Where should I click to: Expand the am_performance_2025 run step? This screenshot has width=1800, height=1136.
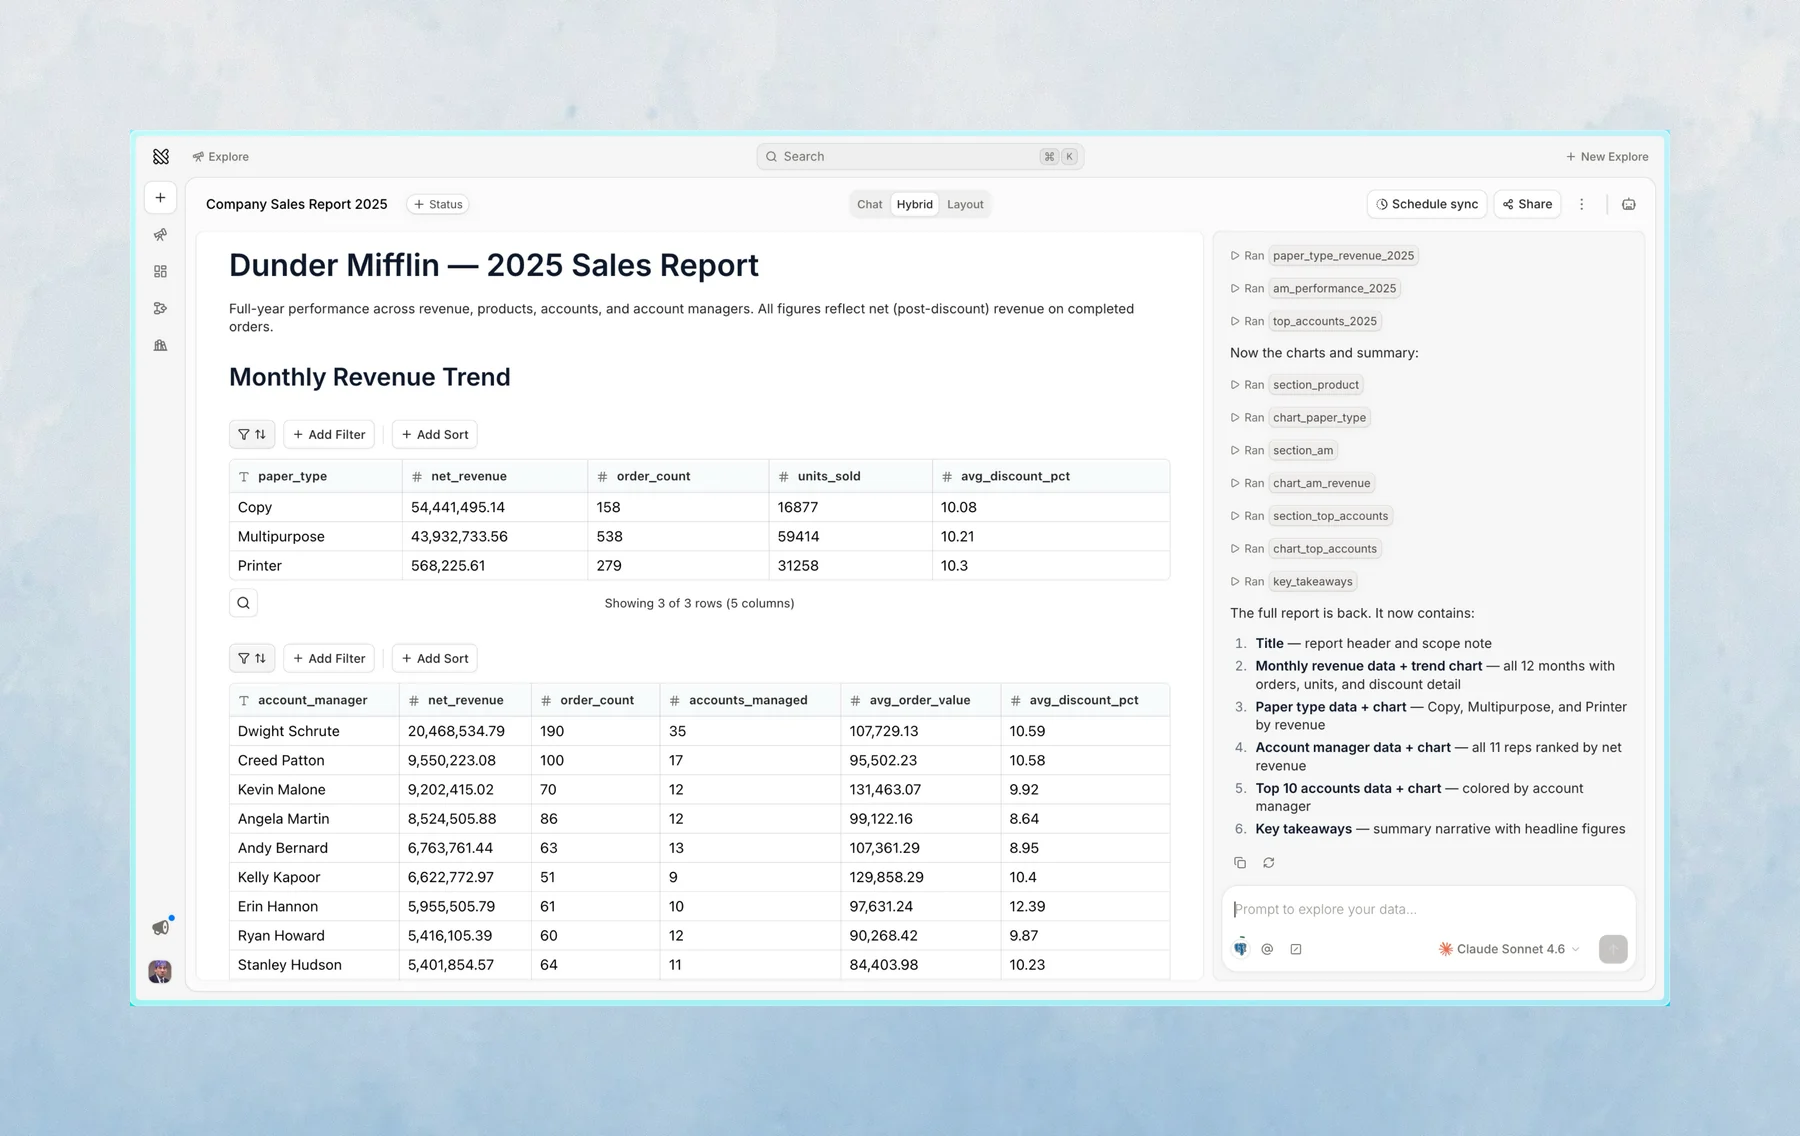[1315, 288]
